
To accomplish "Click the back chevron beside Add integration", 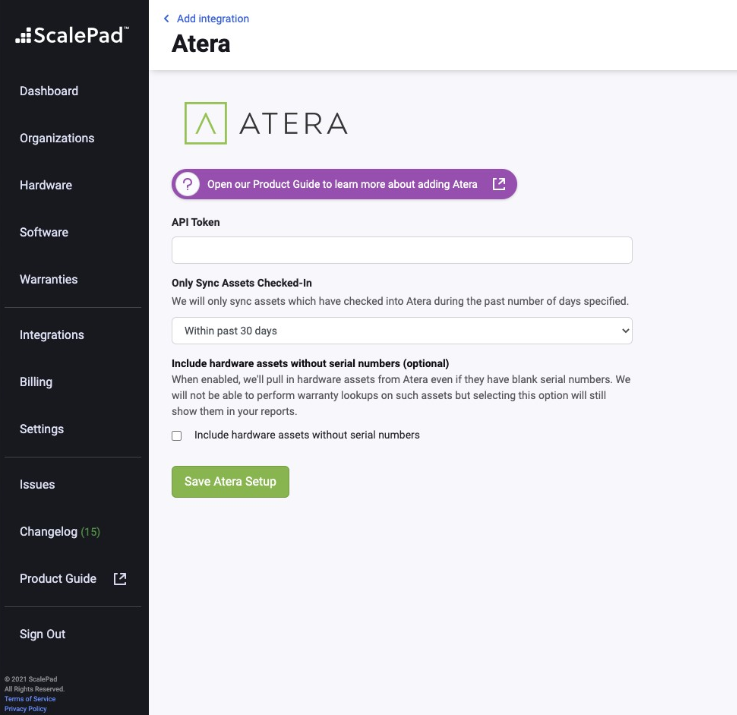I will click(166, 18).
